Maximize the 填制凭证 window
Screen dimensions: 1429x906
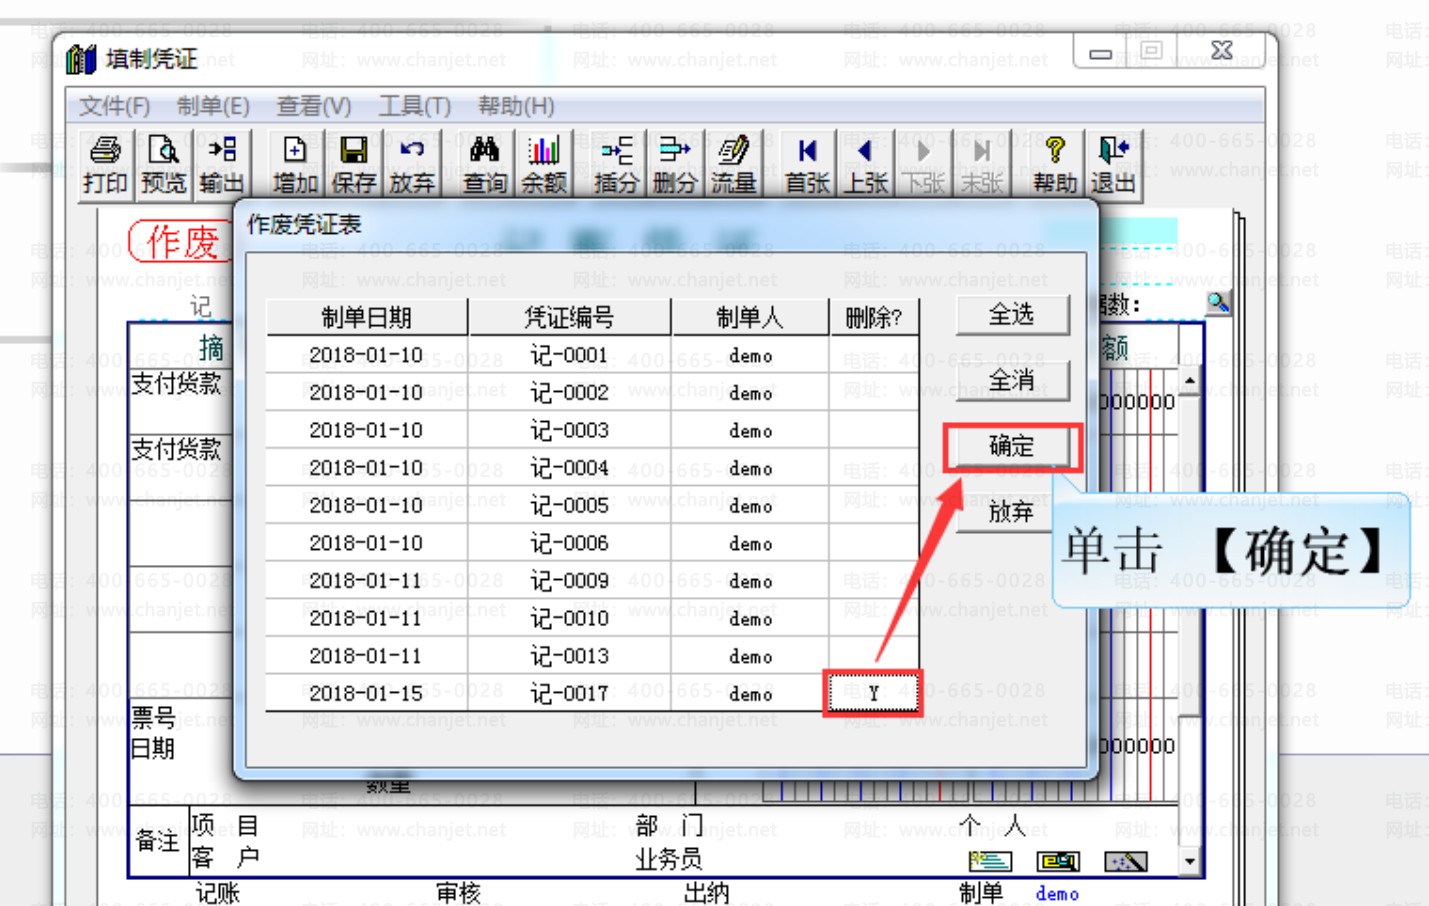pyautogui.click(x=1152, y=49)
